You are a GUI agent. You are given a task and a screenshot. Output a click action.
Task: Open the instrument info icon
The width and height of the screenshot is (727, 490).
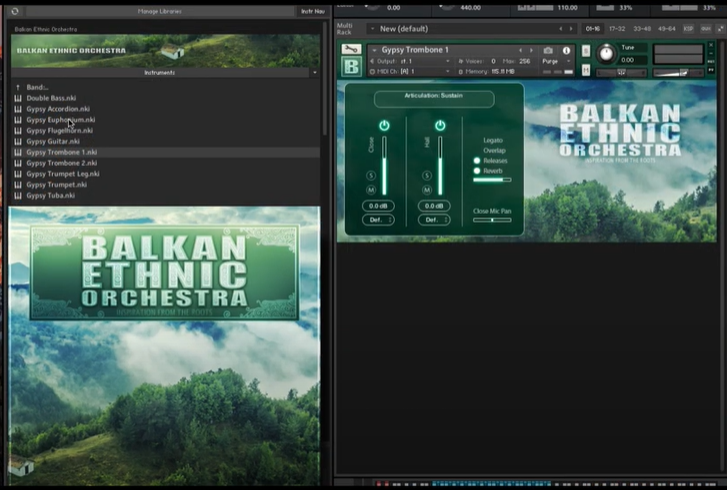pyautogui.click(x=566, y=50)
